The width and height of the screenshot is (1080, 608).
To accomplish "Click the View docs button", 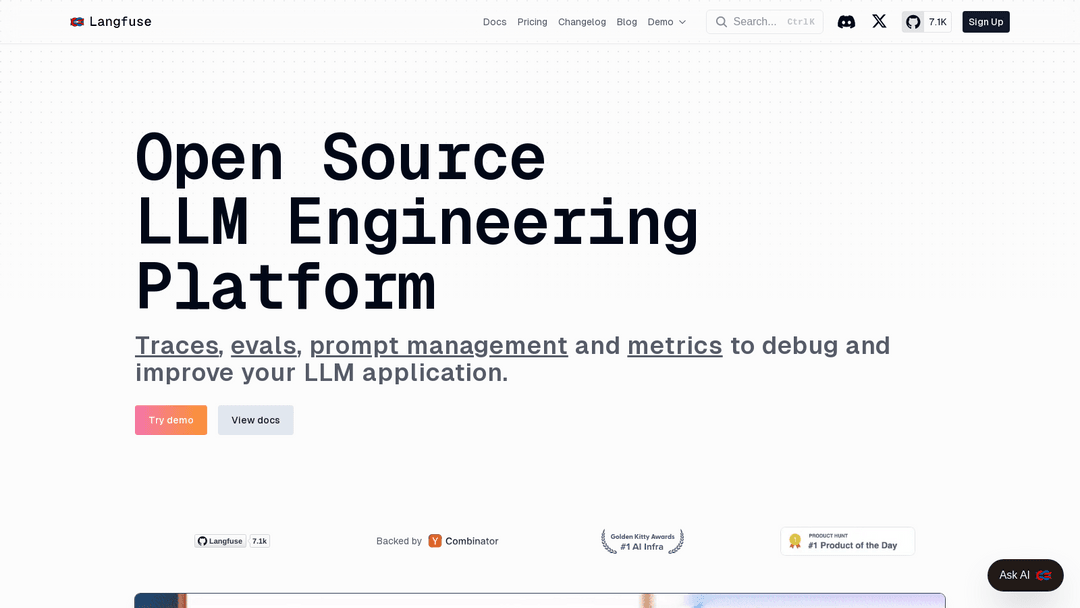I will click(256, 420).
